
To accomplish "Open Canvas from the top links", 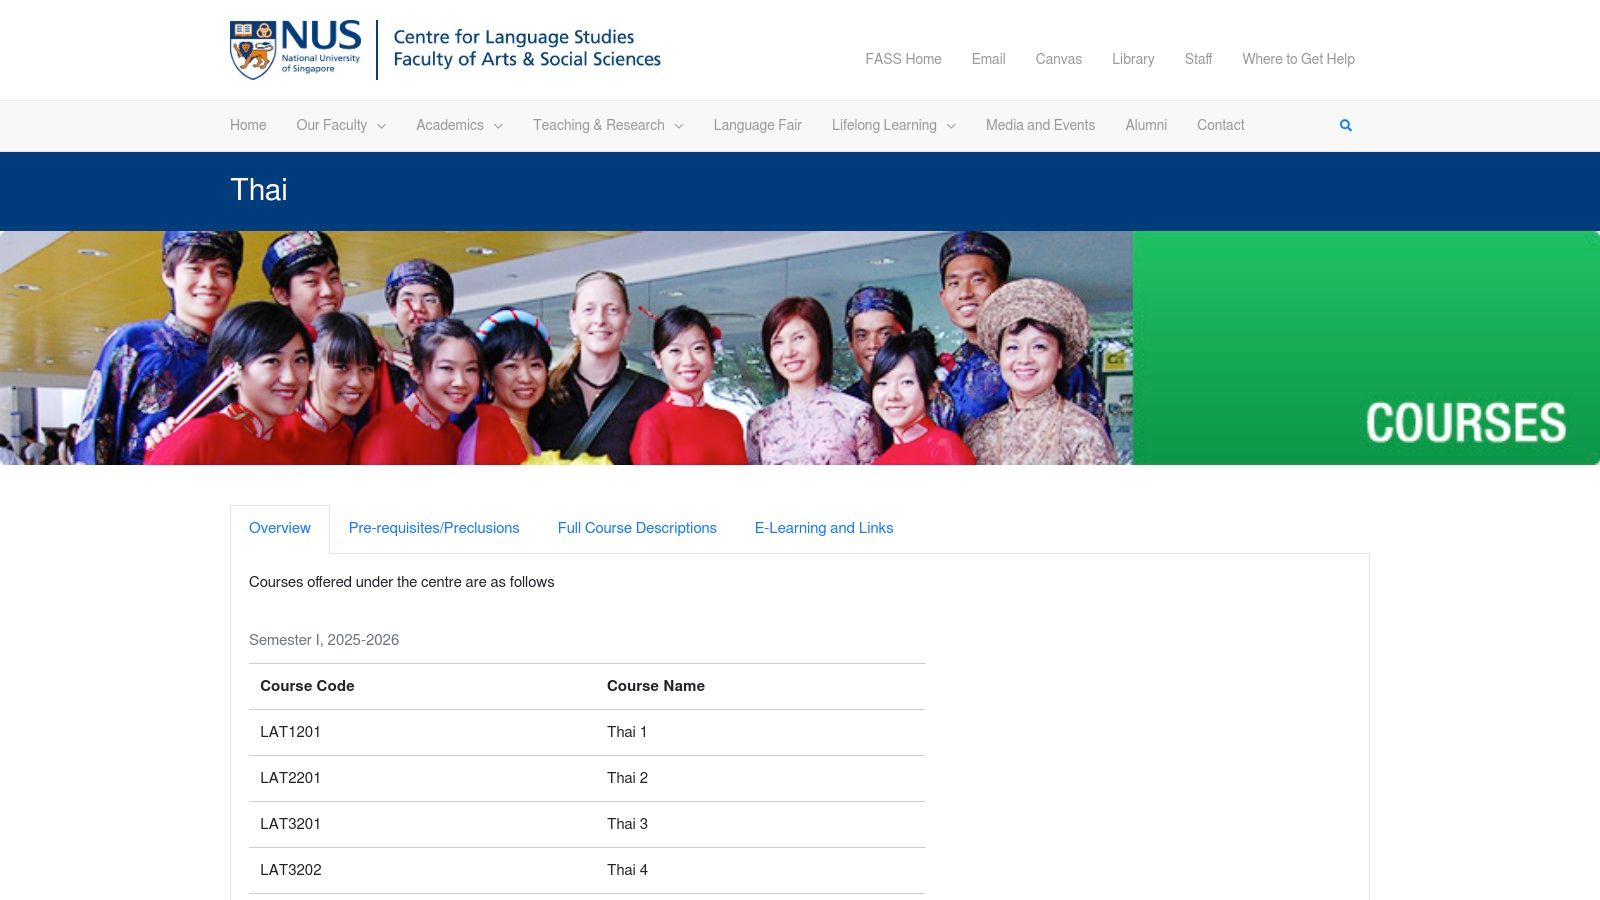I will click(x=1058, y=59).
